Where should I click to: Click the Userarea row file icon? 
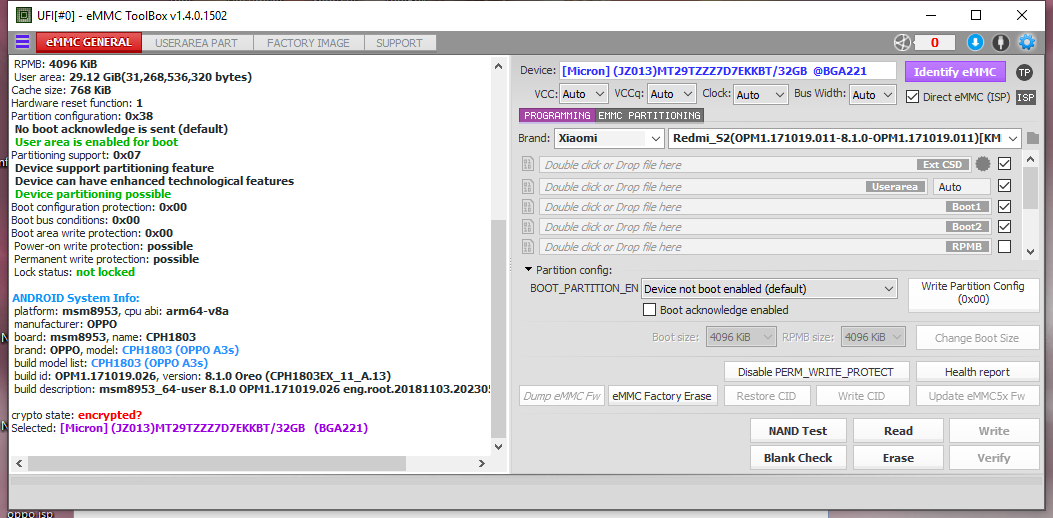pos(528,187)
